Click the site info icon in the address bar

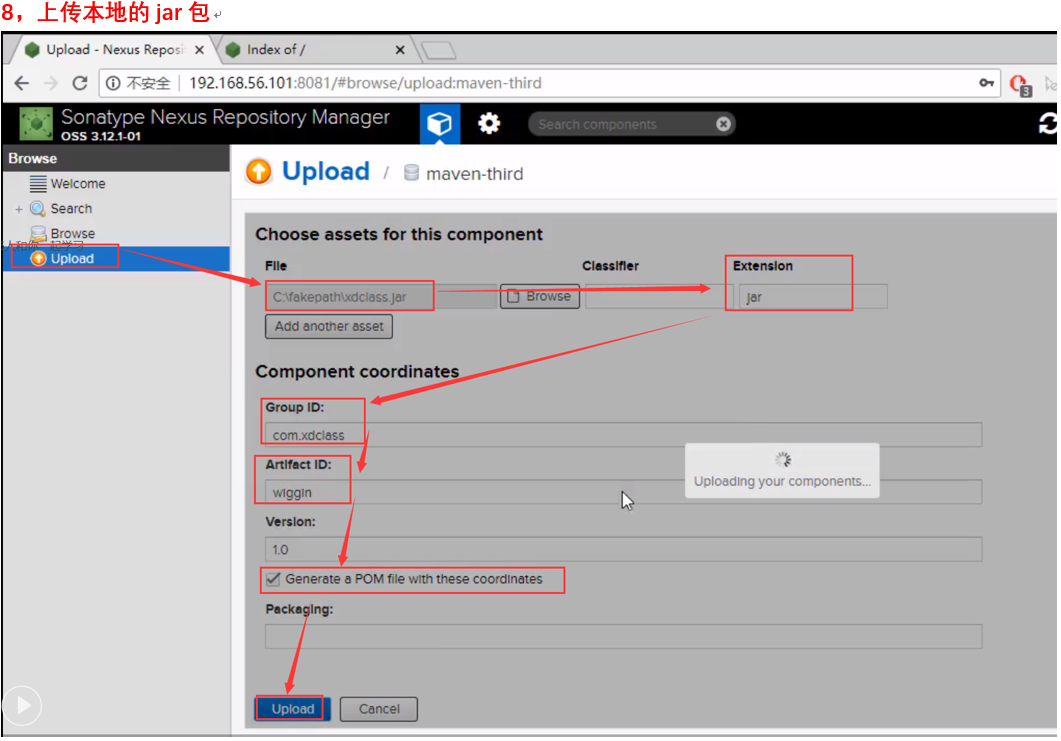[x=113, y=83]
